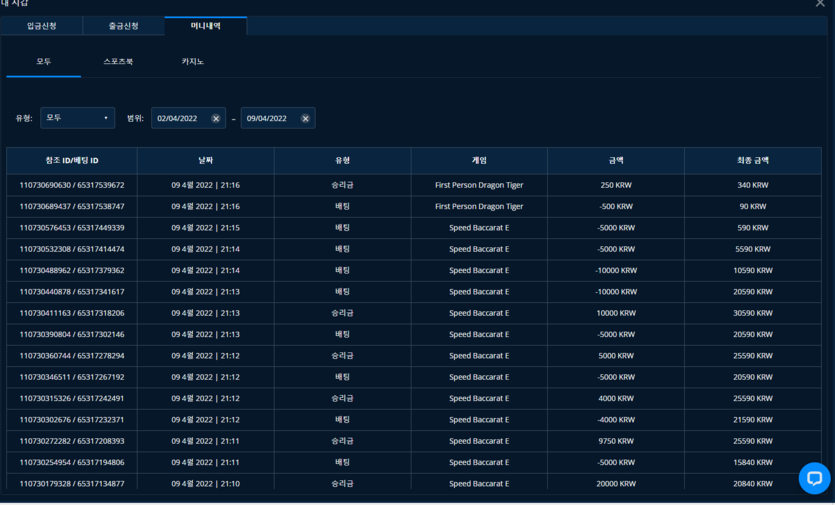Click the 09/04/2022 end date field
Screen dimensions: 835x505
(277, 118)
